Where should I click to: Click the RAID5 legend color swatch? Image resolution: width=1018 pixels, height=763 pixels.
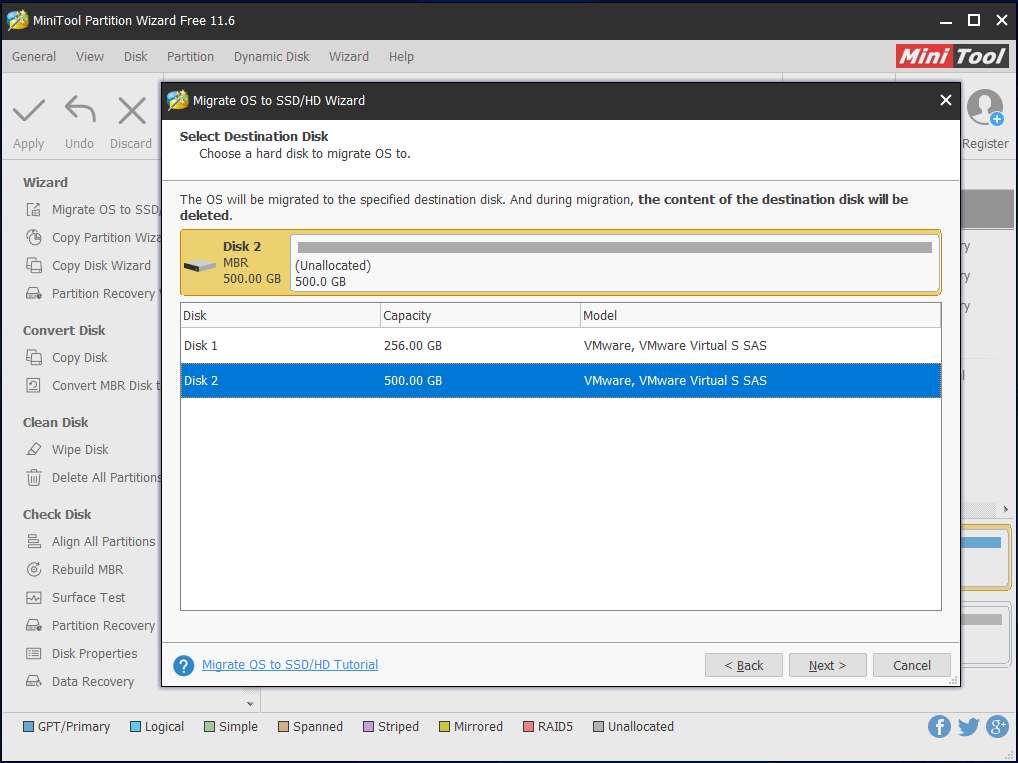coord(528,727)
